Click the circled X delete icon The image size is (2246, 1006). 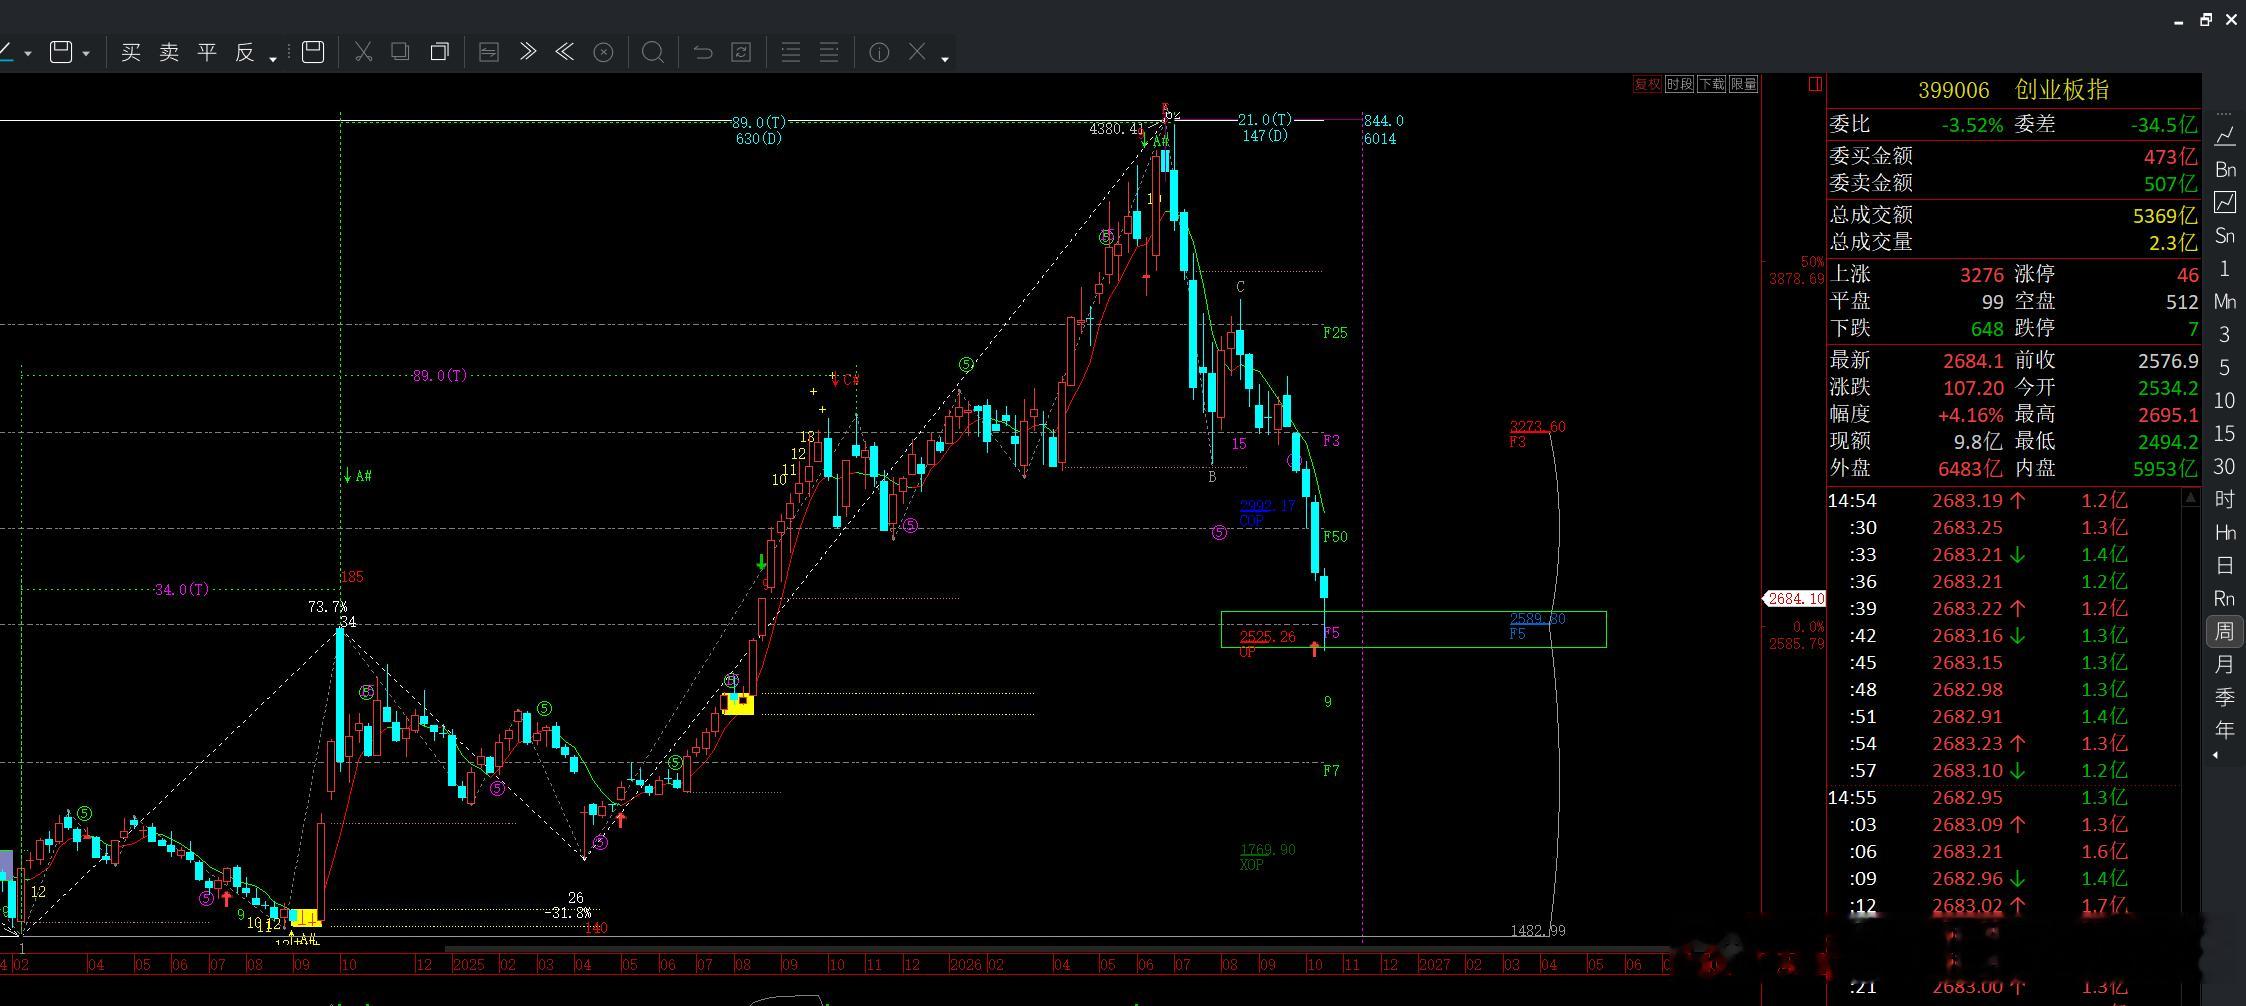(603, 52)
